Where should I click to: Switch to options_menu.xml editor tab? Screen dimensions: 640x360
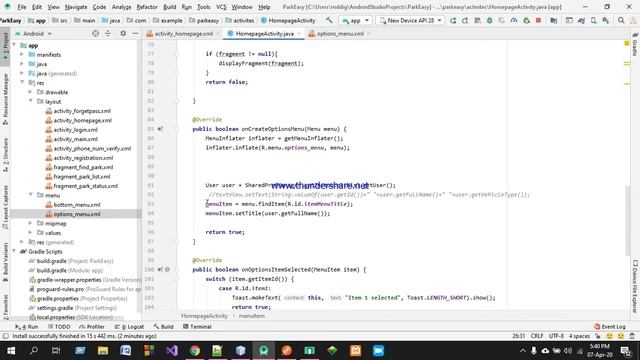340,33
